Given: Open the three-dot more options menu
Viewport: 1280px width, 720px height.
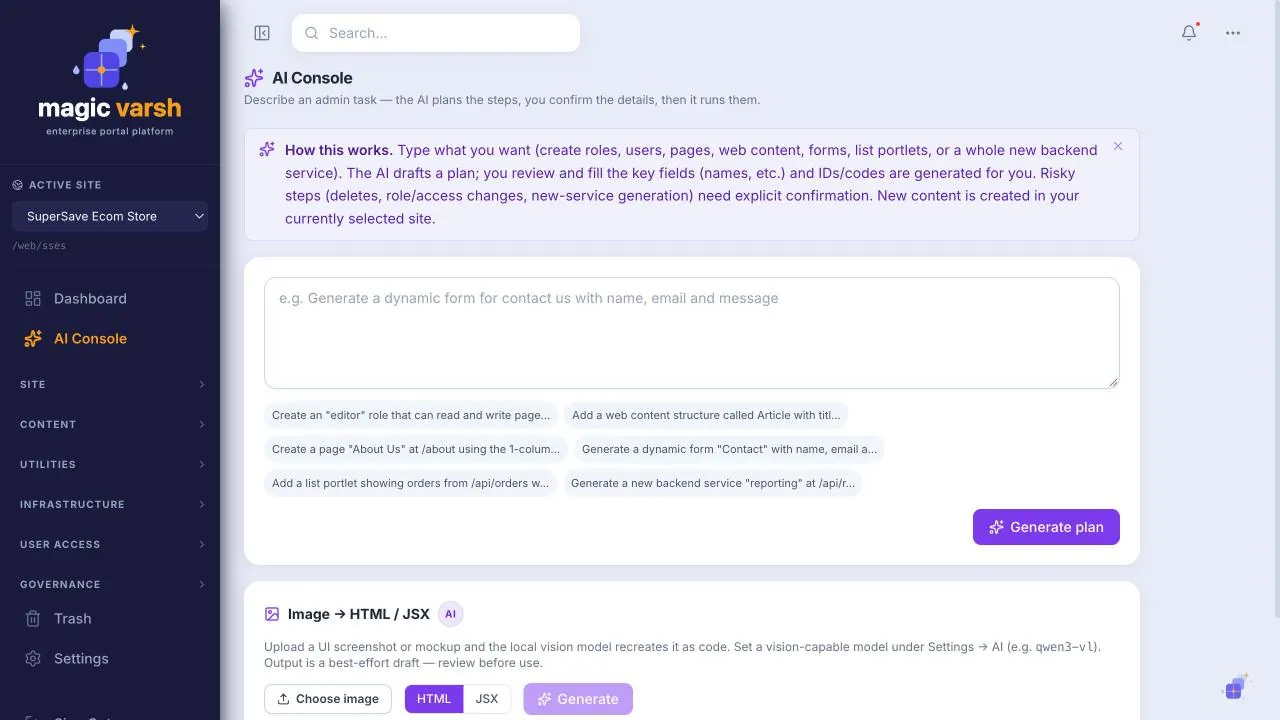Looking at the screenshot, I should (1233, 33).
